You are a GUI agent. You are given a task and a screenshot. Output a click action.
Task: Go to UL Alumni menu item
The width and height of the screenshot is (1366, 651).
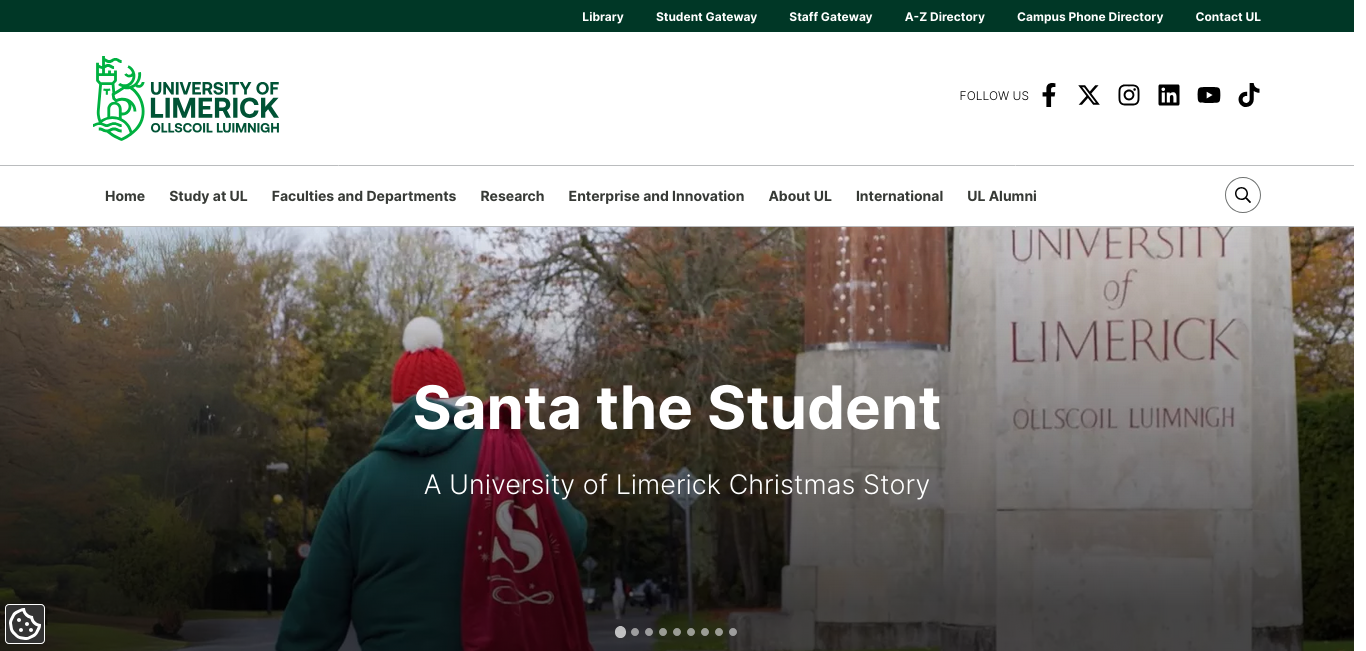pos(1002,196)
